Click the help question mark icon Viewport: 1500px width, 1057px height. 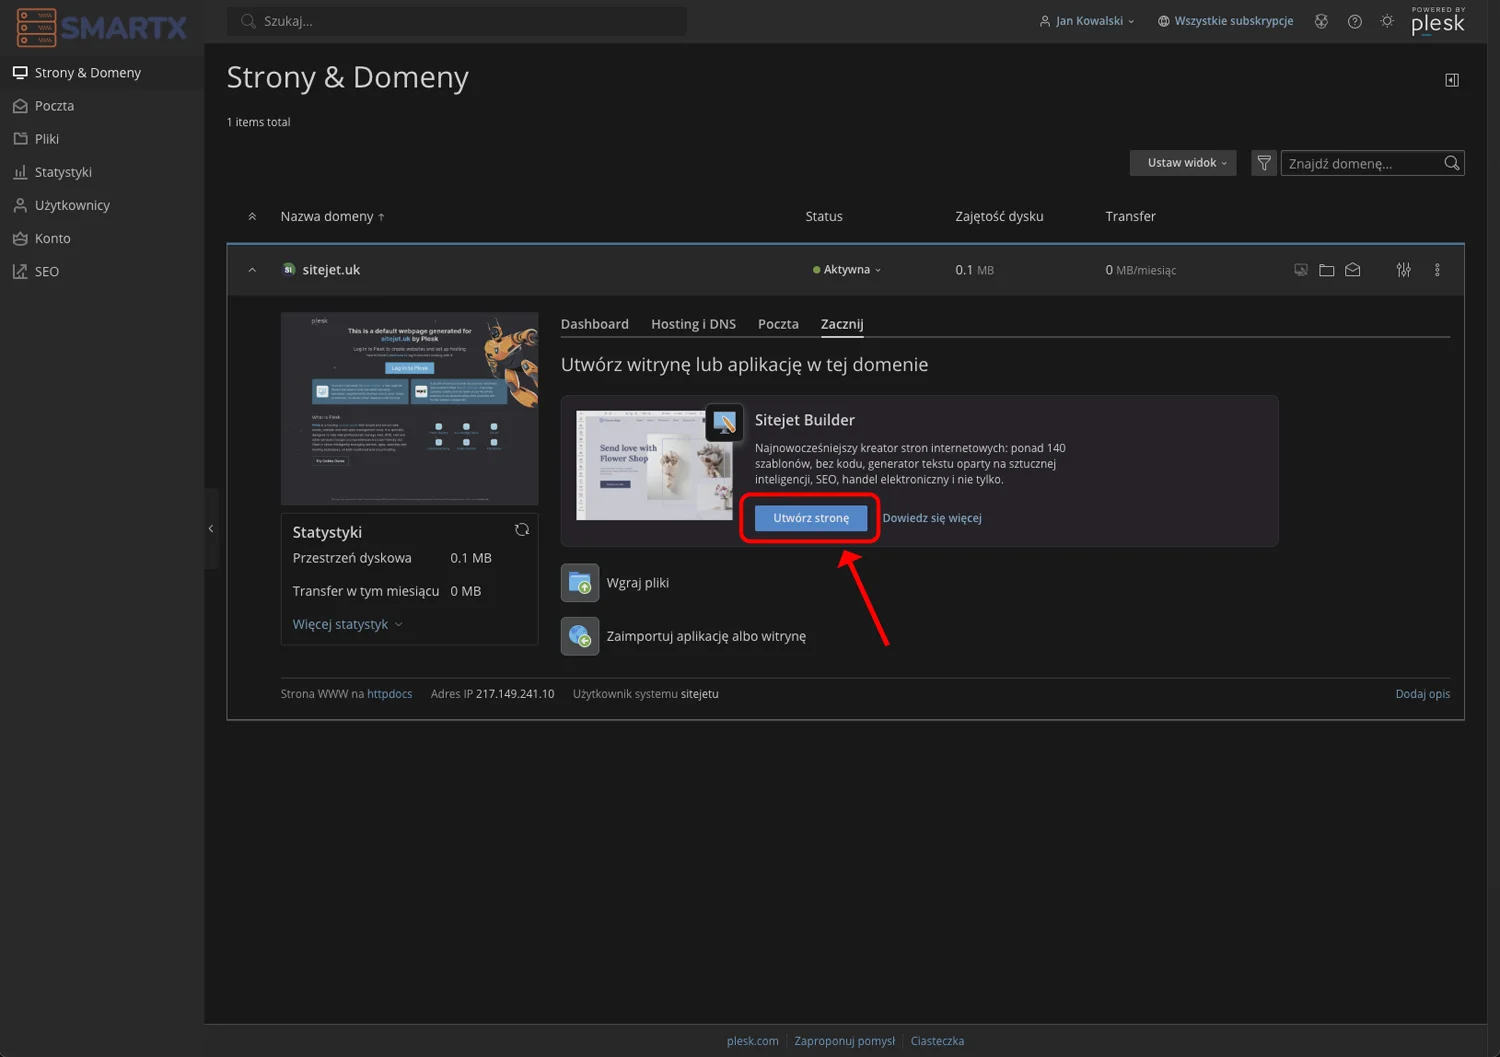[x=1354, y=21]
